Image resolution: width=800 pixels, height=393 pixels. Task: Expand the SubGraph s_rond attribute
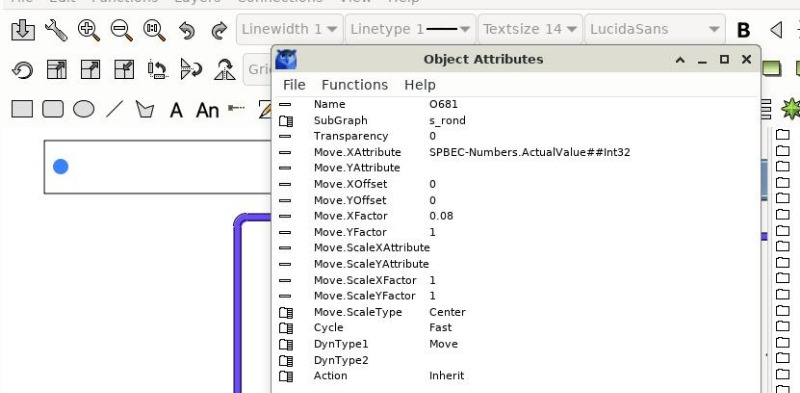pyautogui.click(x=286, y=121)
